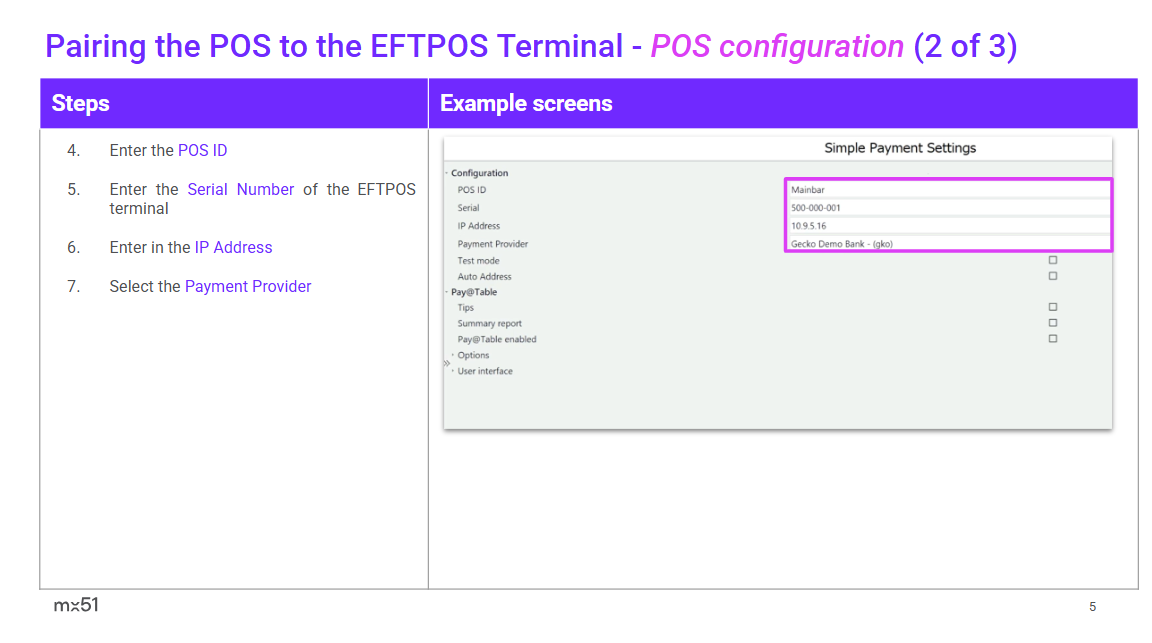Focus the IP Address input field
Image resolution: width=1152 pixels, height=643 pixels.
coord(947,226)
